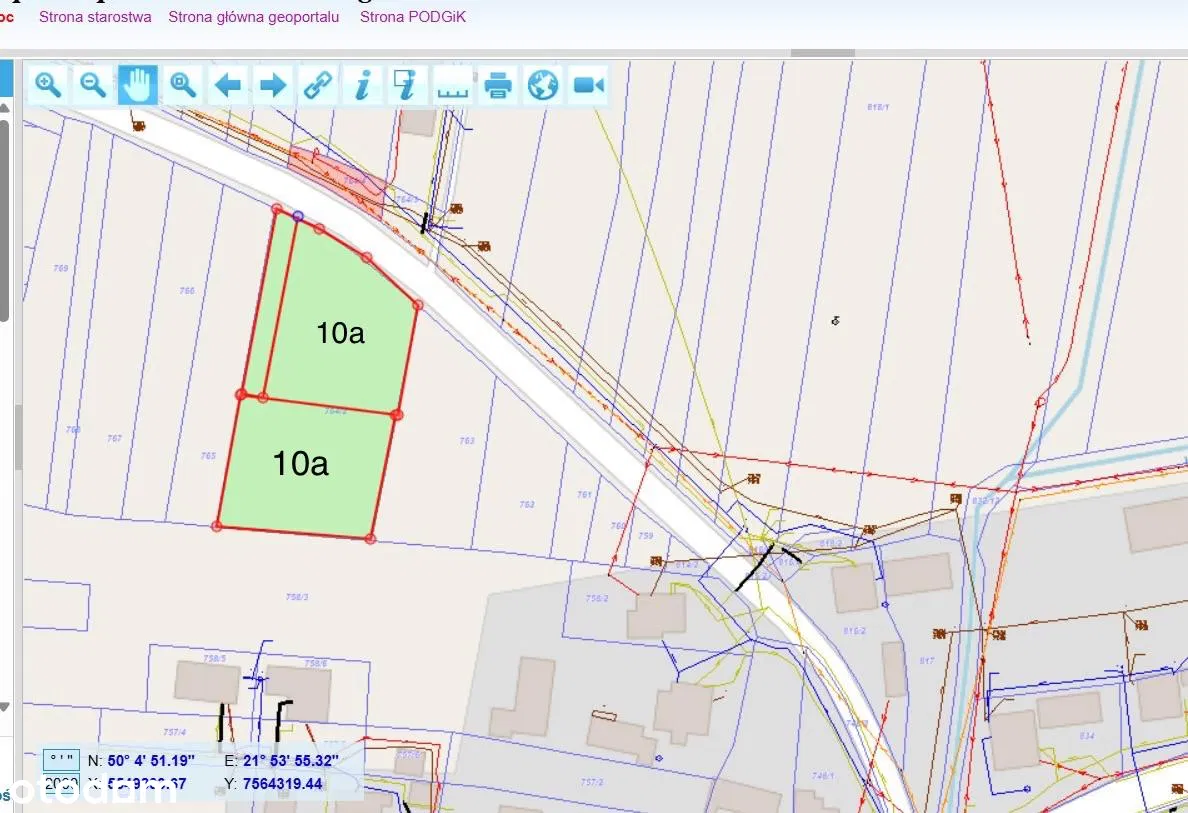Viewport: 1188px width, 813px height.
Task: Click the video camera icon
Action: point(589,85)
